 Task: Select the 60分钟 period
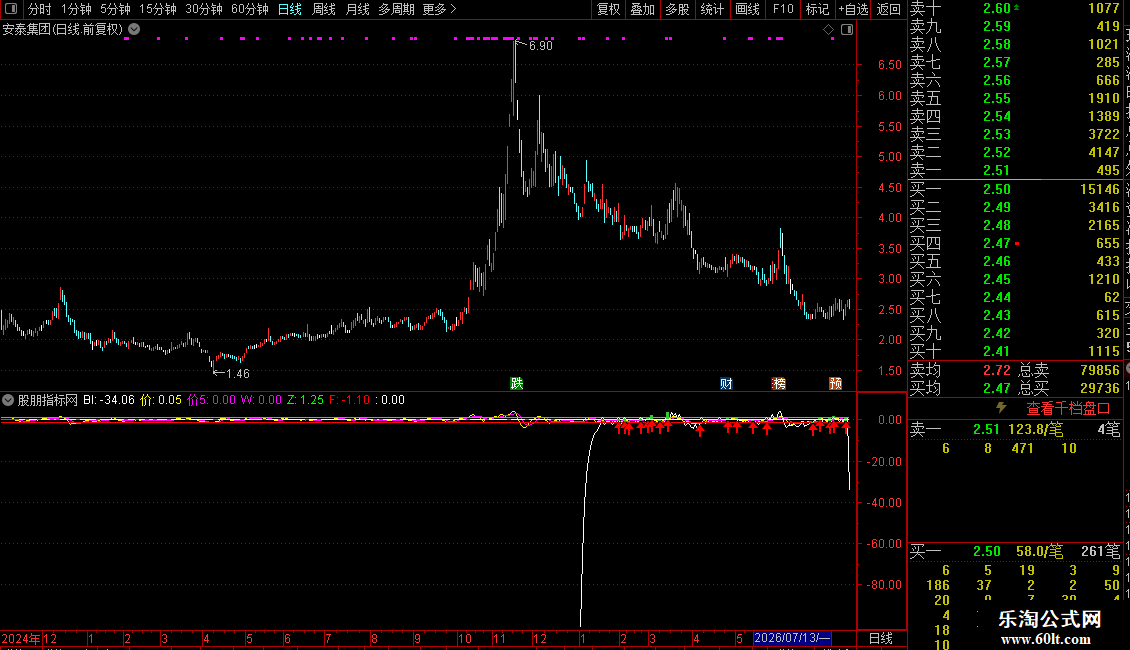pos(250,9)
